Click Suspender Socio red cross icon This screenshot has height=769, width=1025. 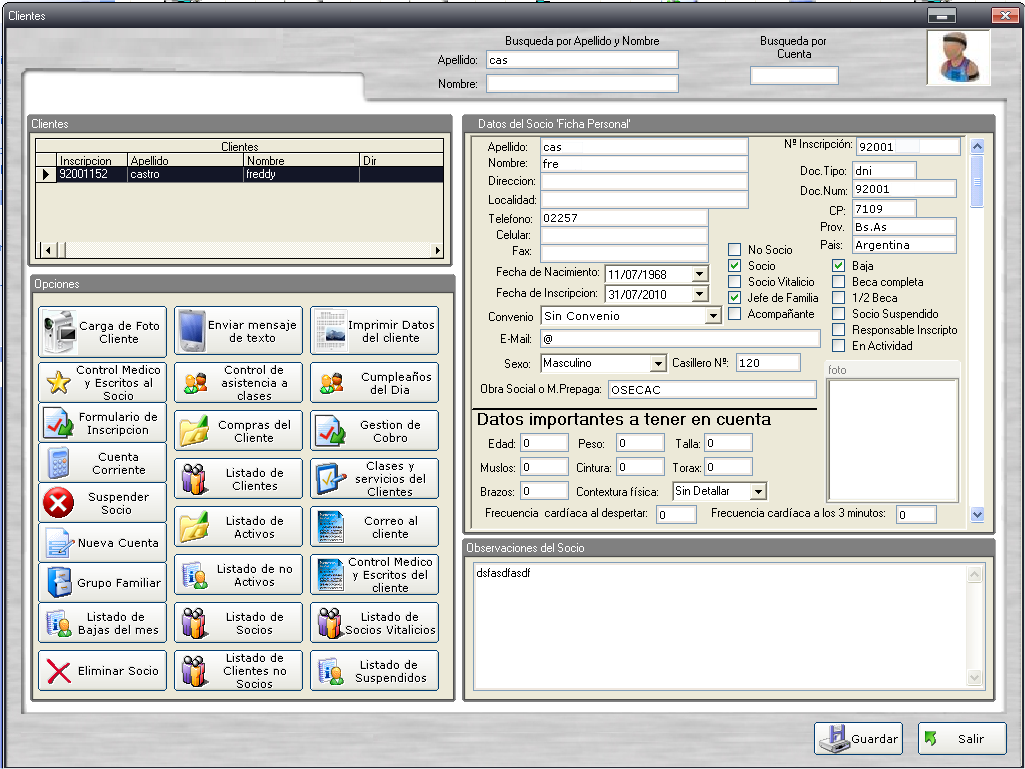pyautogui.click(x=59, y=504)
